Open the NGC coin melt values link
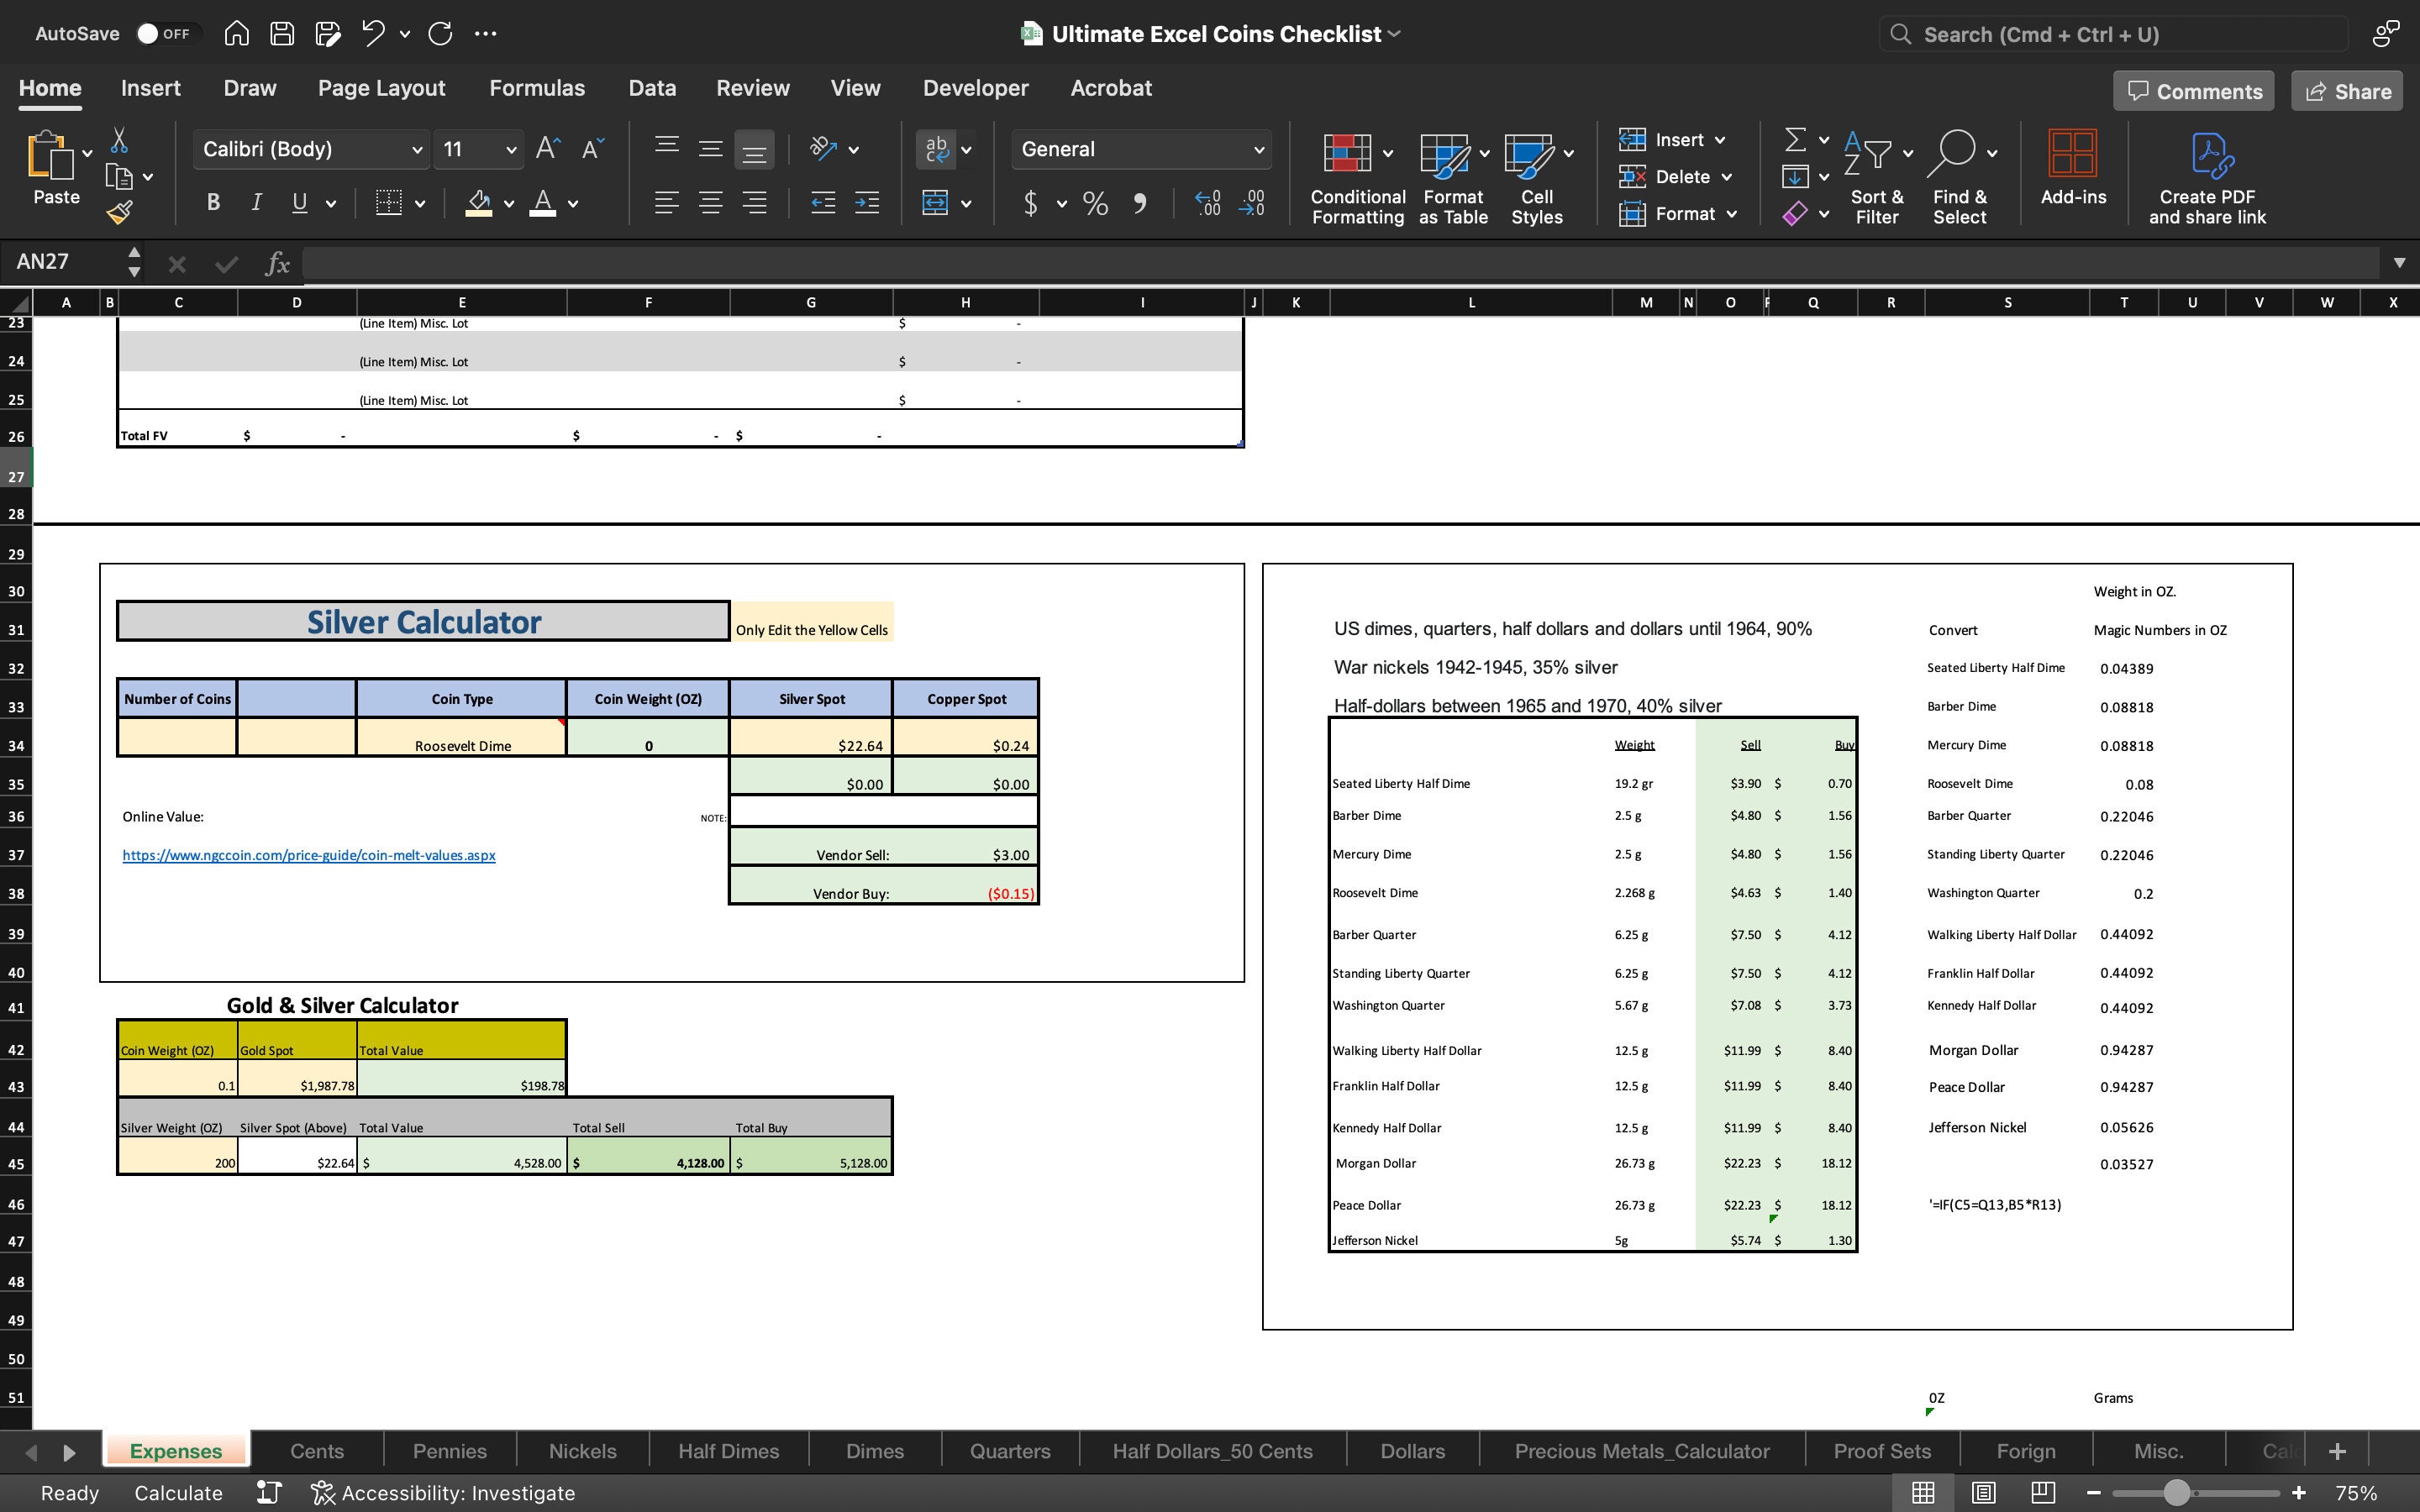This screenshot has width=2420, height=1512. [307, 855]
